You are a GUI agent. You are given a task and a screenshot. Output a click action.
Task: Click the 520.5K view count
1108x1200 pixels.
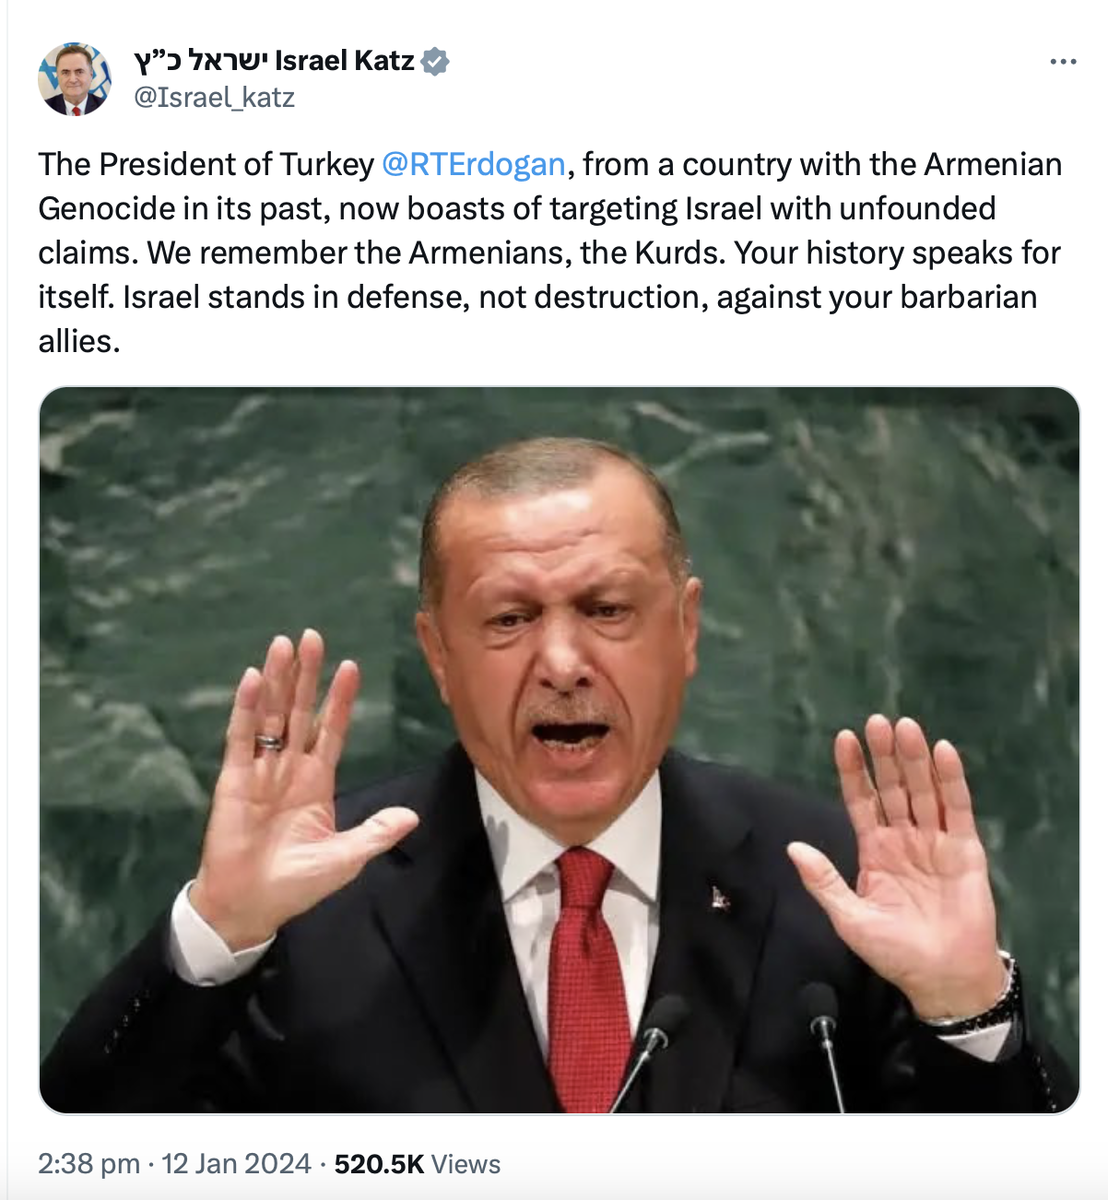click(379, 1164)
